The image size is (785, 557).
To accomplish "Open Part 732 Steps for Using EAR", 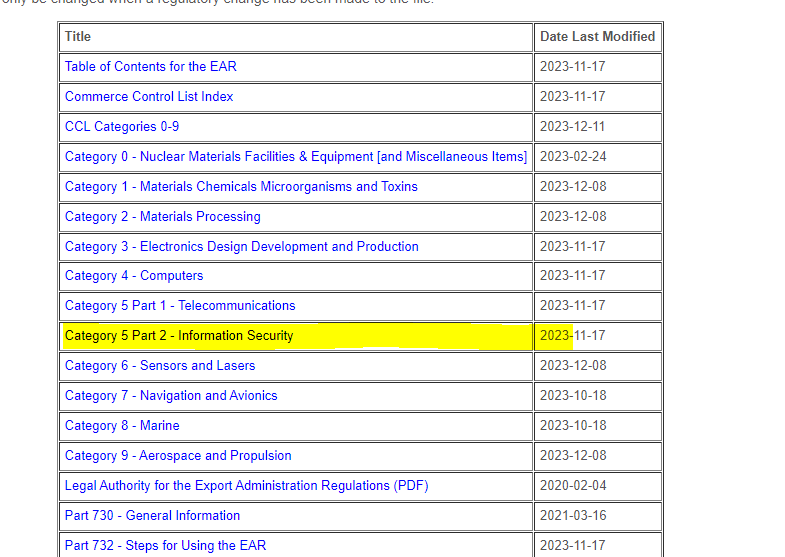I will tap(165, 546).
